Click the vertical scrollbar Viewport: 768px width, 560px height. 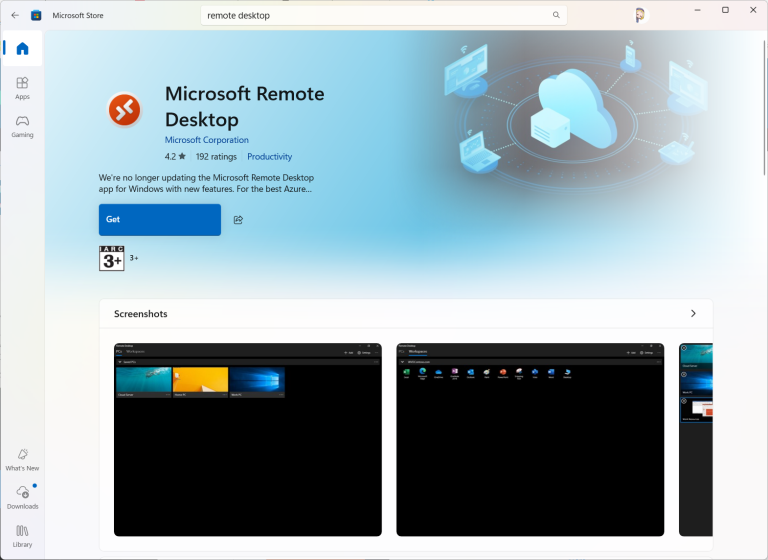click(x=764, y=108)
